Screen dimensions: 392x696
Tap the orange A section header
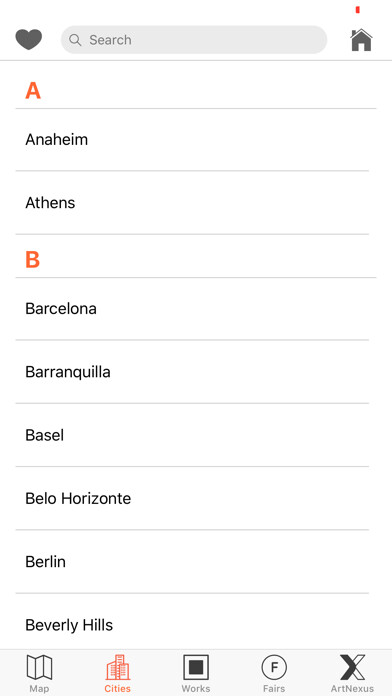tap(33, 91)
